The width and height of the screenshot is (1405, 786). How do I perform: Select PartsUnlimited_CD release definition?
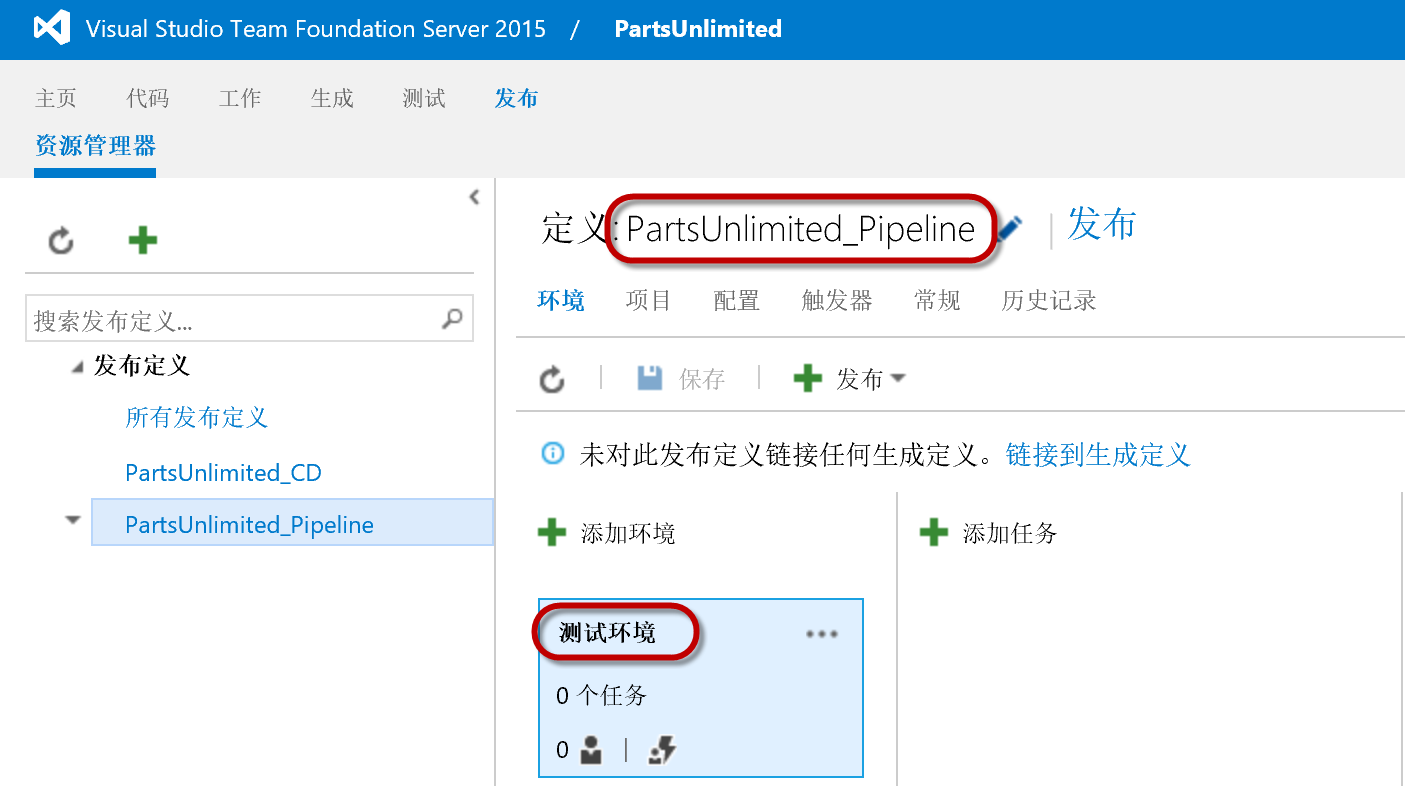[223, 472]
